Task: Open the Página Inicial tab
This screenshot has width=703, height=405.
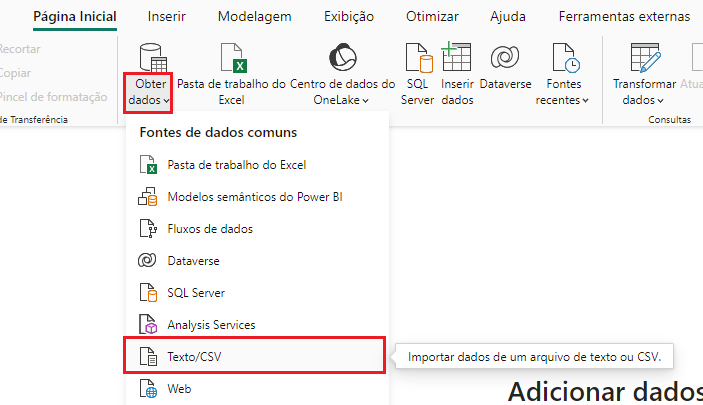Action: click(75, 17)
